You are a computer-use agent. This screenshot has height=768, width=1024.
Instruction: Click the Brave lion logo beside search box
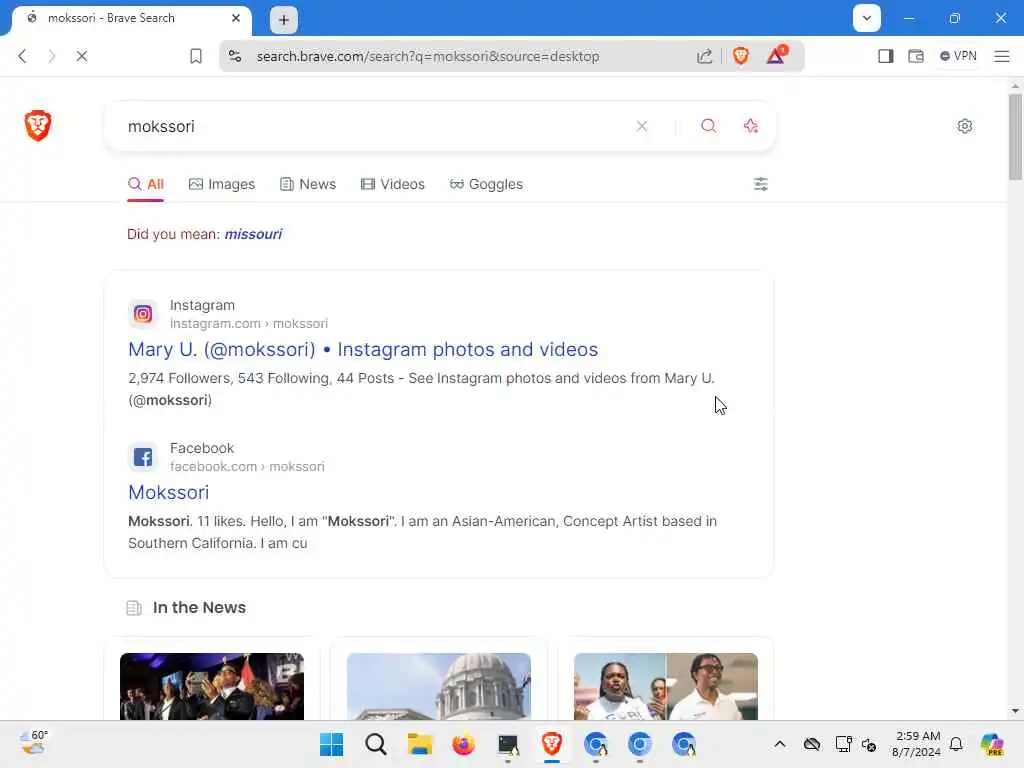tap(38, 125)
